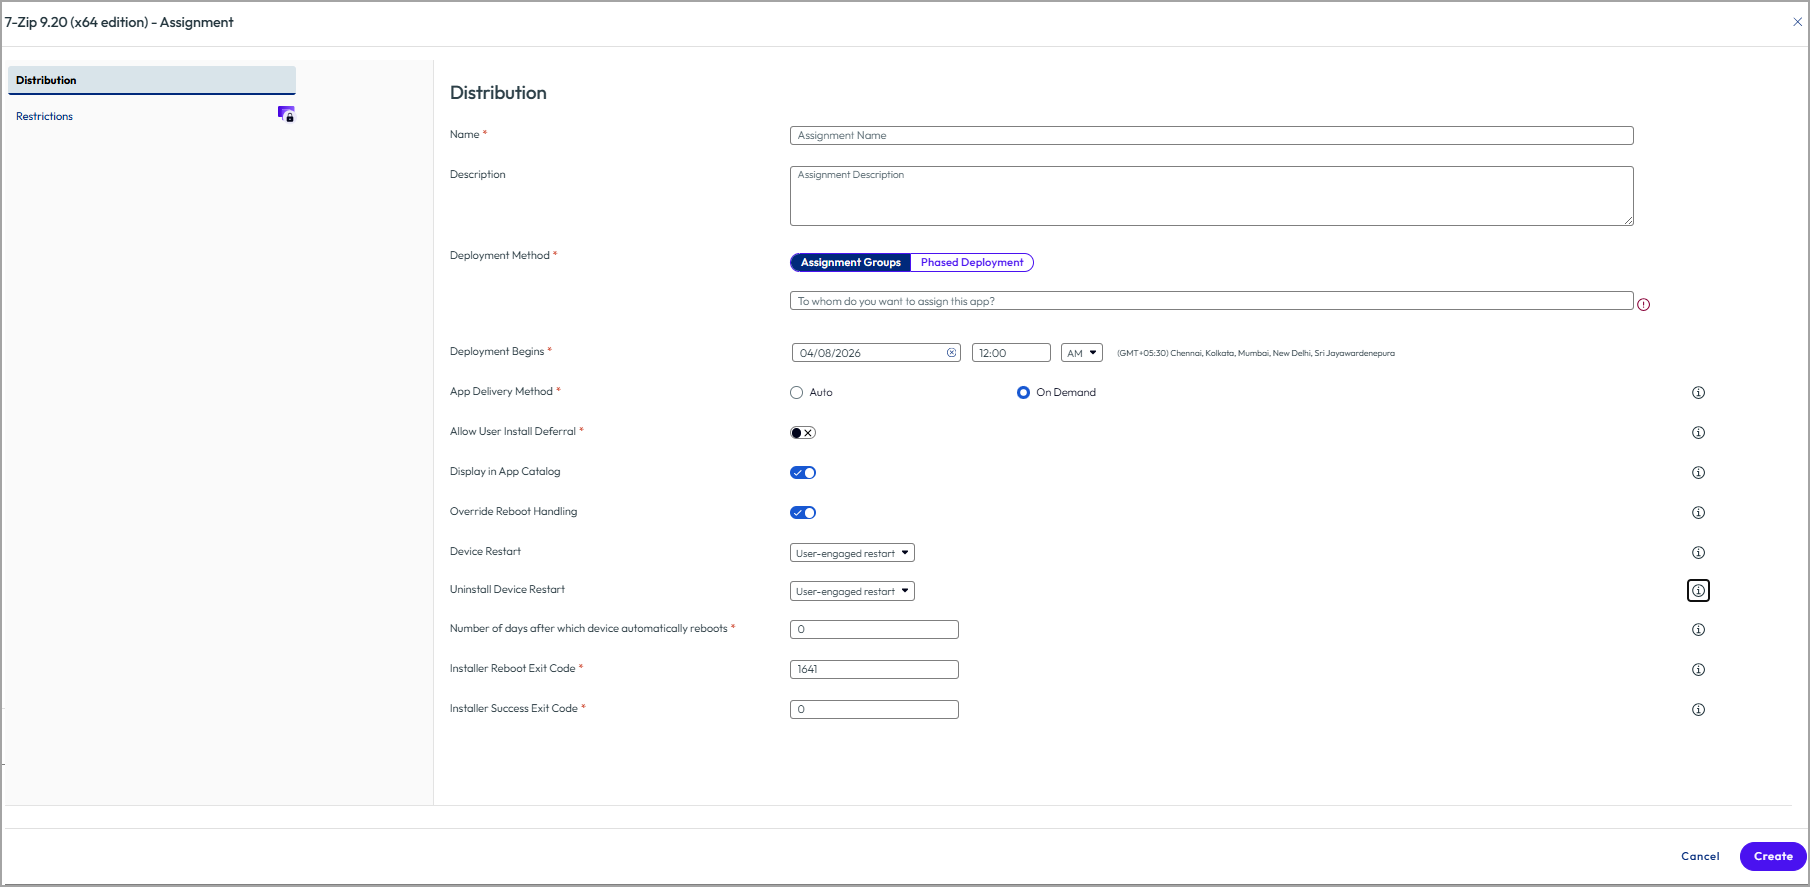Open the AM/PM time selector
Viewport: 1810px width, 887px height.
[1082, 353]
